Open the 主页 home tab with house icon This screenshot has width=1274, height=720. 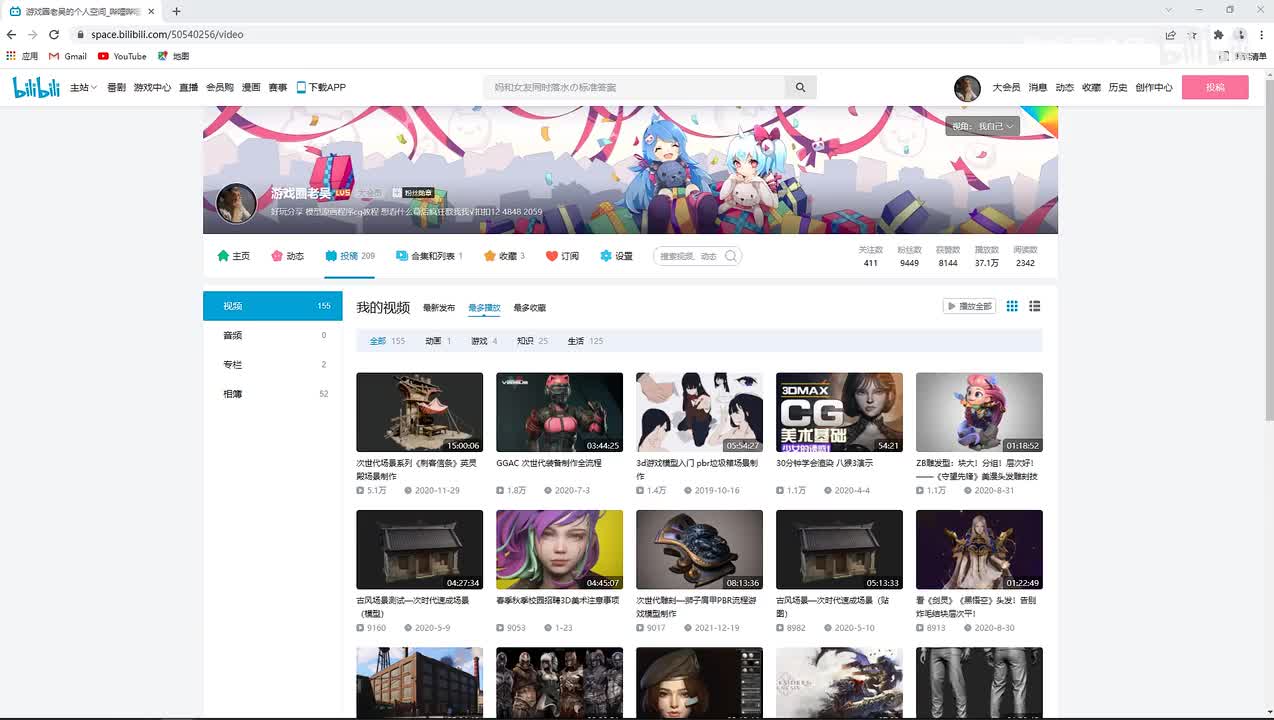pyautogui.click(x=234, y=256)
